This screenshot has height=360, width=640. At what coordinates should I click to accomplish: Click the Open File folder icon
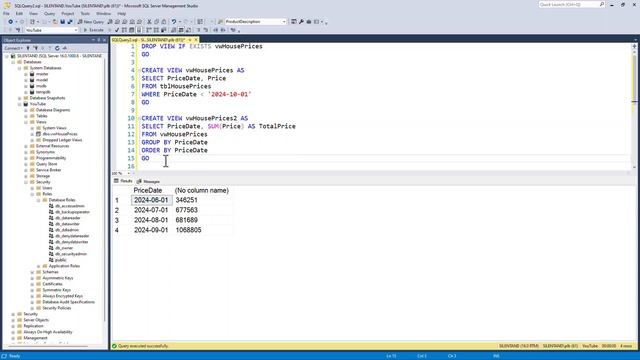(55, 22)
